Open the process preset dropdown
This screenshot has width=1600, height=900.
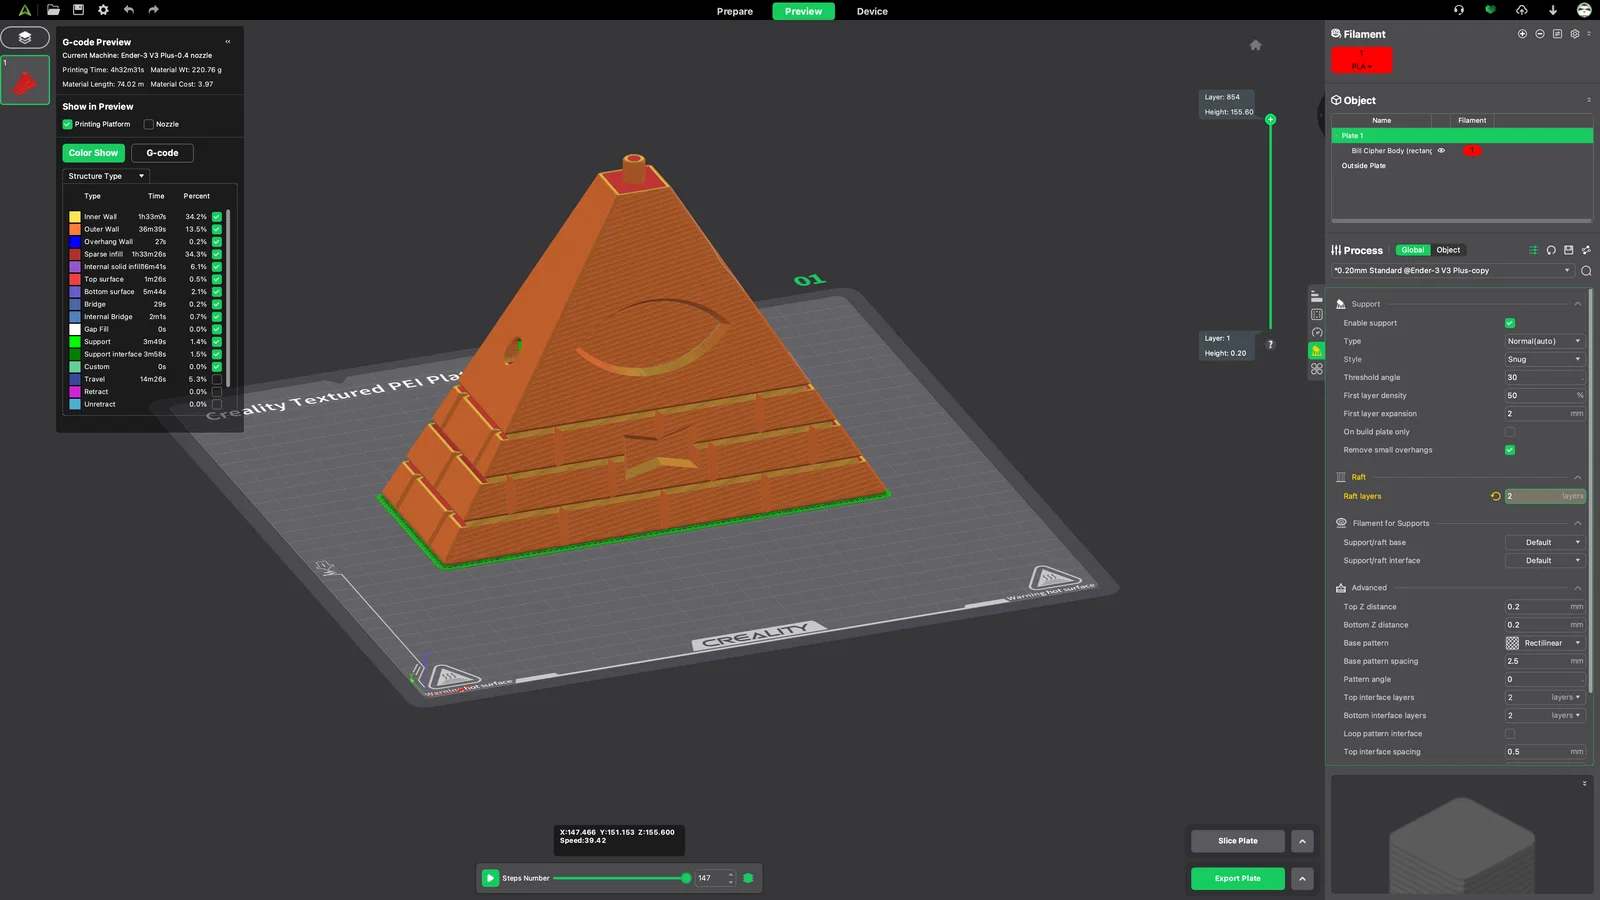tap(1453, 271)
